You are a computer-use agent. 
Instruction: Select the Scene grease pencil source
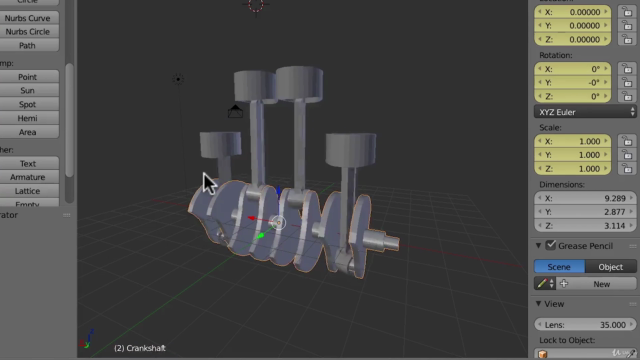click(x=559, y=267)
